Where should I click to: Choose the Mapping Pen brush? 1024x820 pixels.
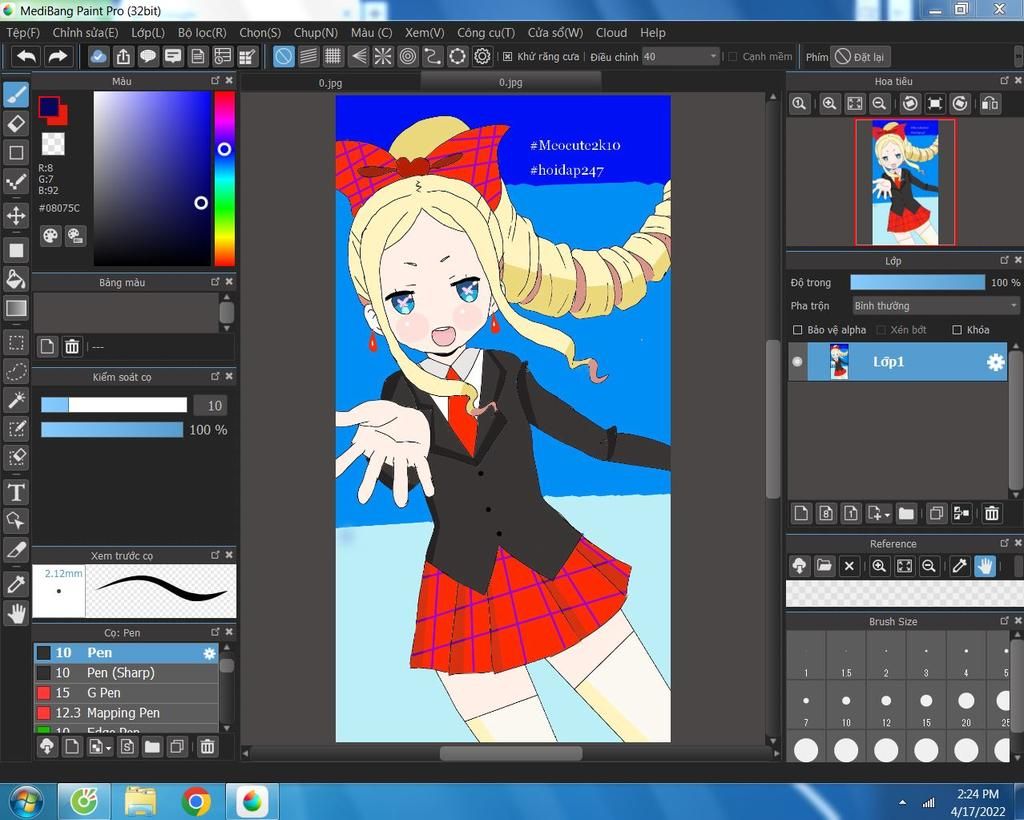(126, 713)
